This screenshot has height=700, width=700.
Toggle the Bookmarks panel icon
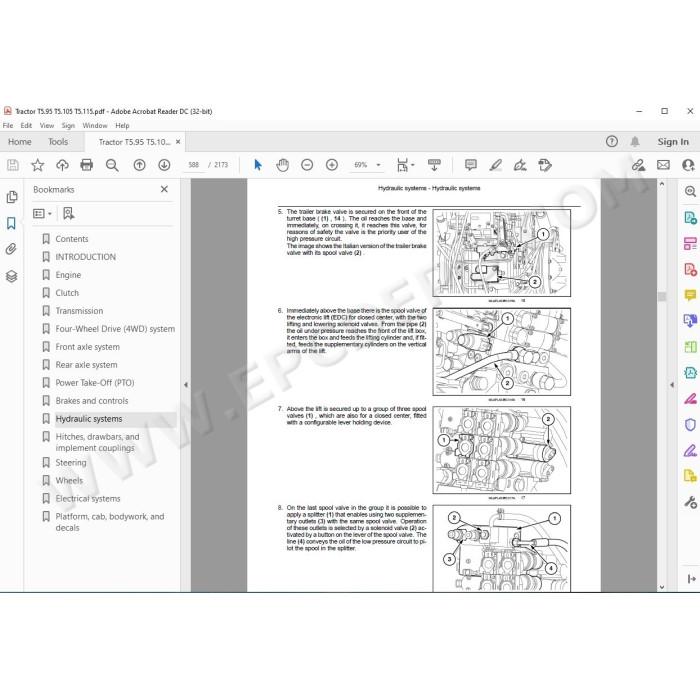point(12,223)
